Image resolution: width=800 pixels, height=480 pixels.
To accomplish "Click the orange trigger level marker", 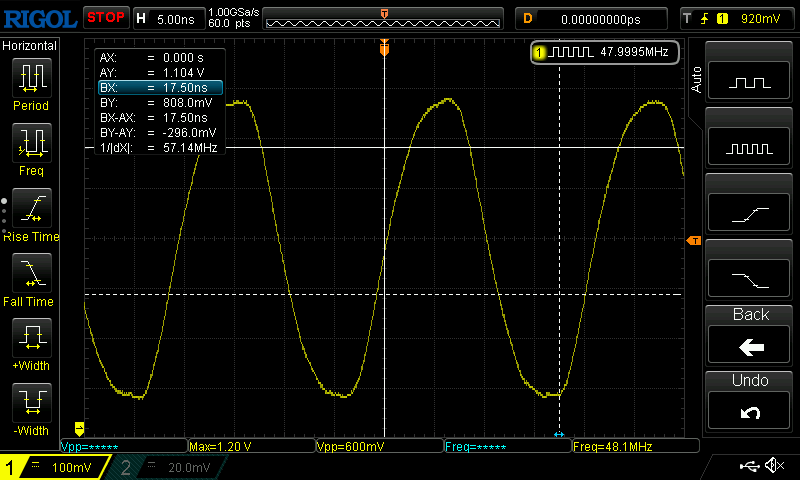I will [692, 242].
